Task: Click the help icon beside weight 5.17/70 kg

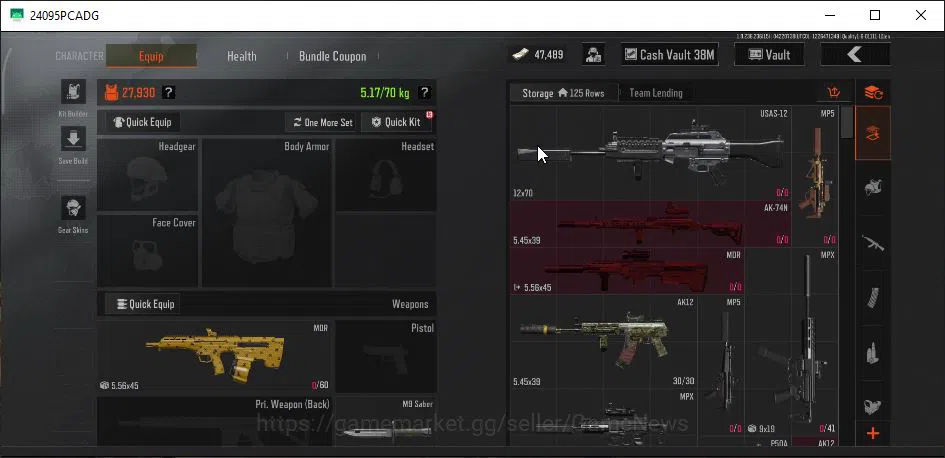Action: (x=424, y=93)
